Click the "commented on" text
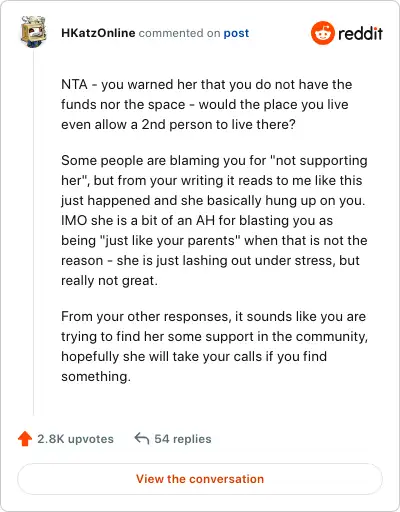 179,33
